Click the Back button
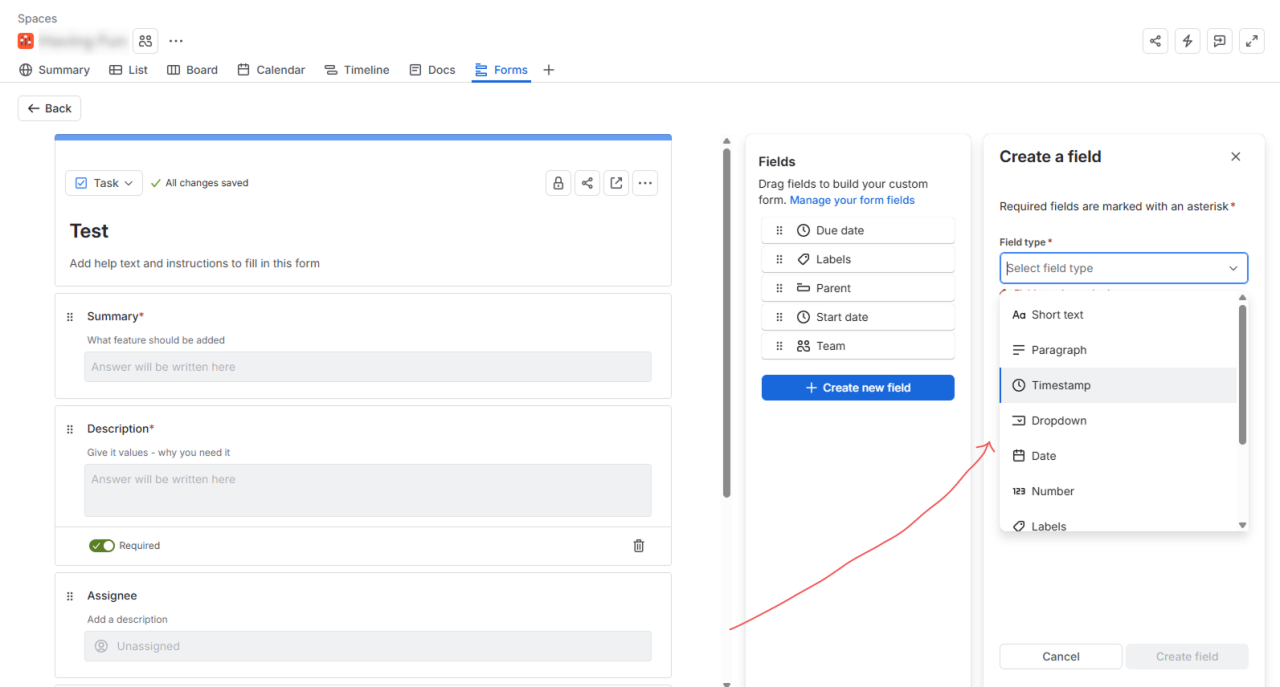Viewport: 1280px width, 687px height. tap(49, 108)
